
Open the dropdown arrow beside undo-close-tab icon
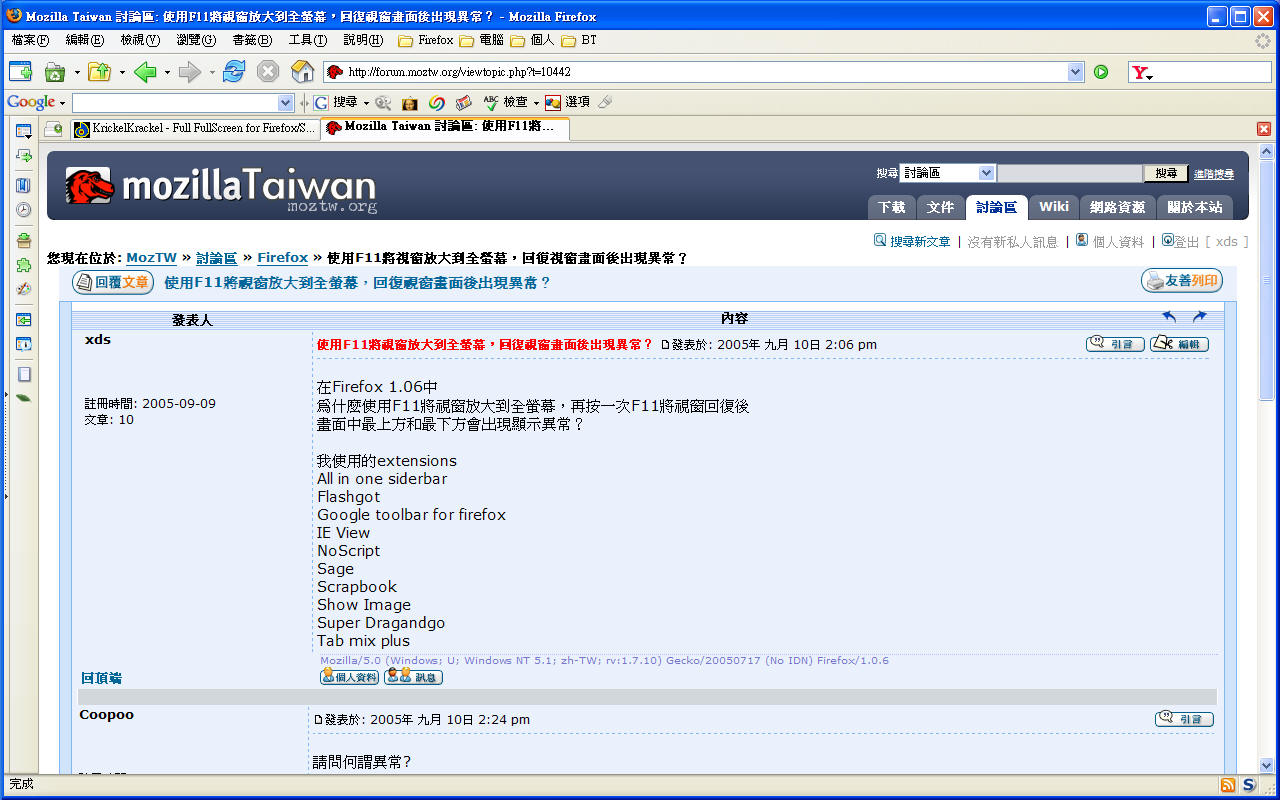tap(75, 72)
